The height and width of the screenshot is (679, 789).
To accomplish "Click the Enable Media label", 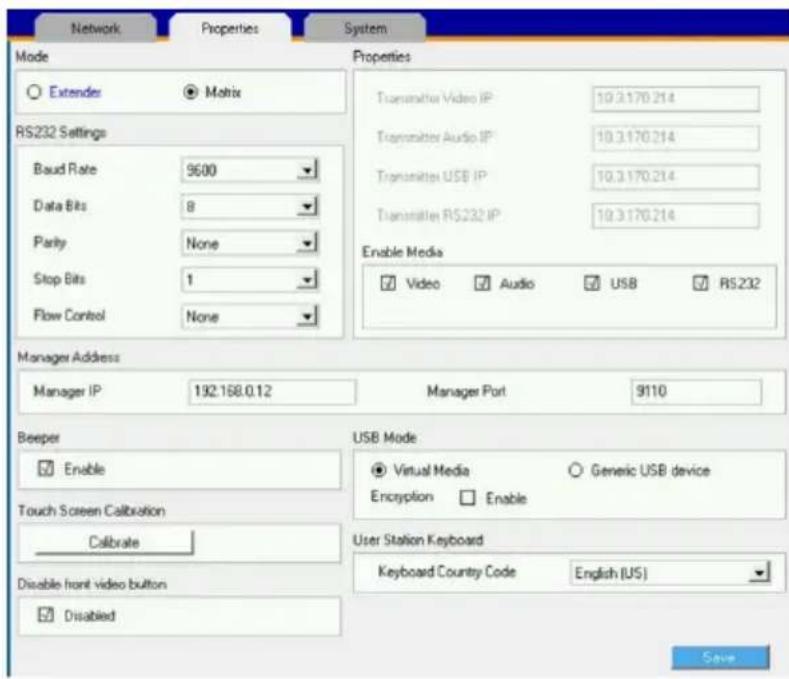I will point(403,252).
